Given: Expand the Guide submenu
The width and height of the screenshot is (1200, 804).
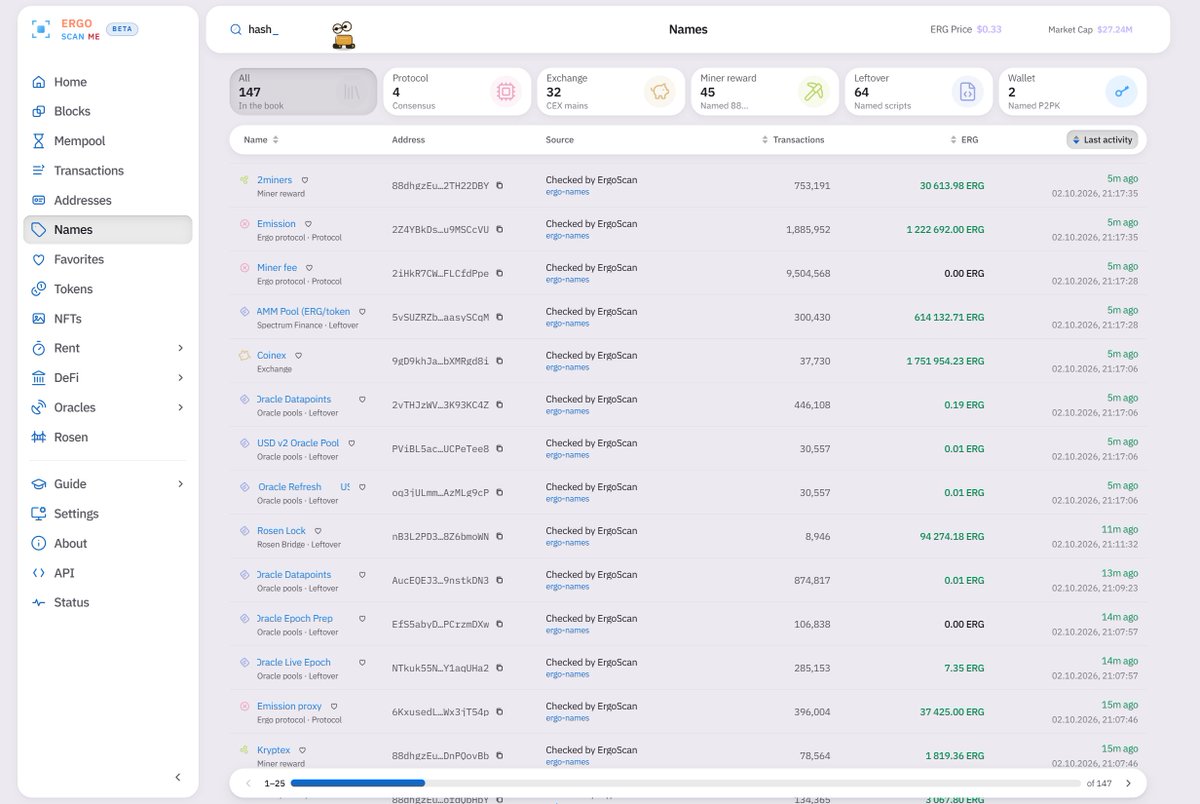Looking at the screenshot, I should [180, 484].
